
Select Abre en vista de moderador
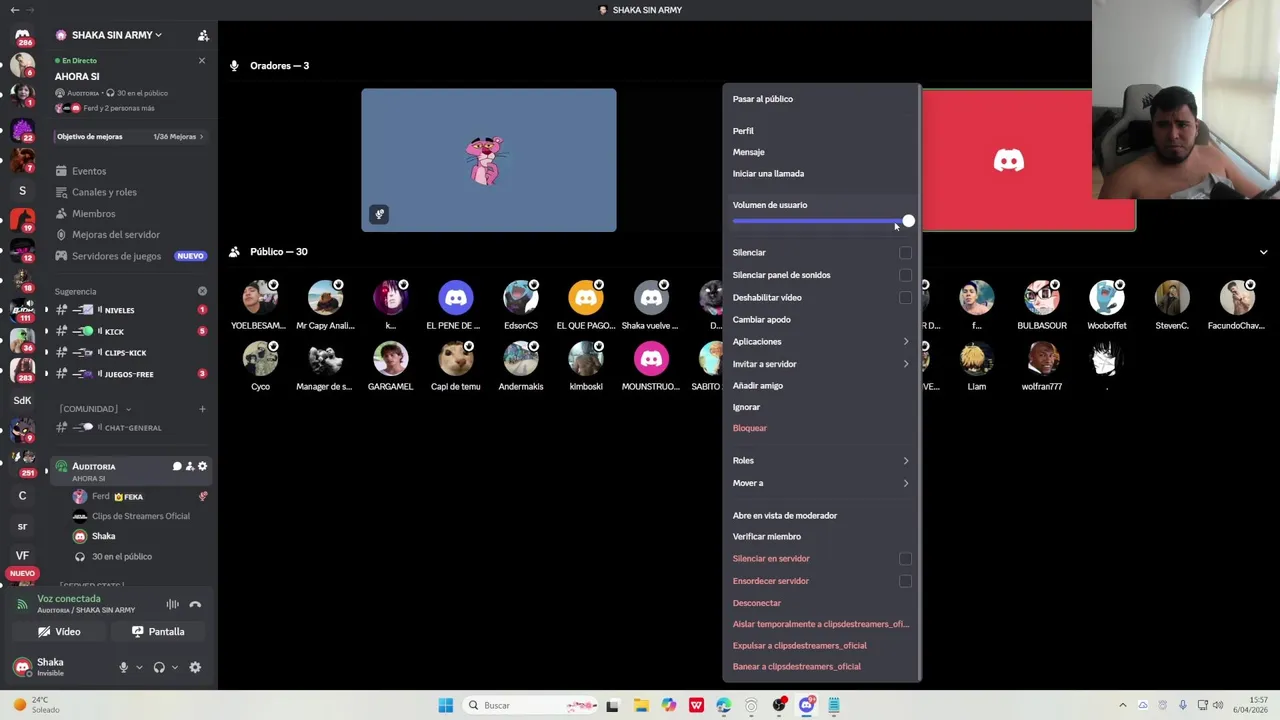tap(785, 515)
